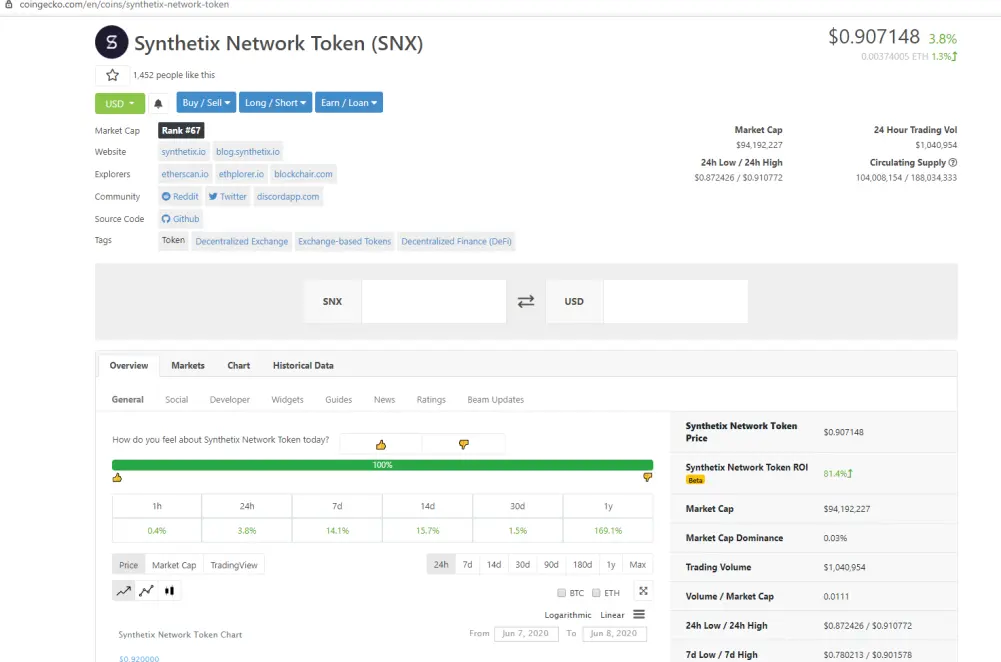1001x662 pixels.
Task: Click the site lock icon in address bar
Action: coord(9,4)
